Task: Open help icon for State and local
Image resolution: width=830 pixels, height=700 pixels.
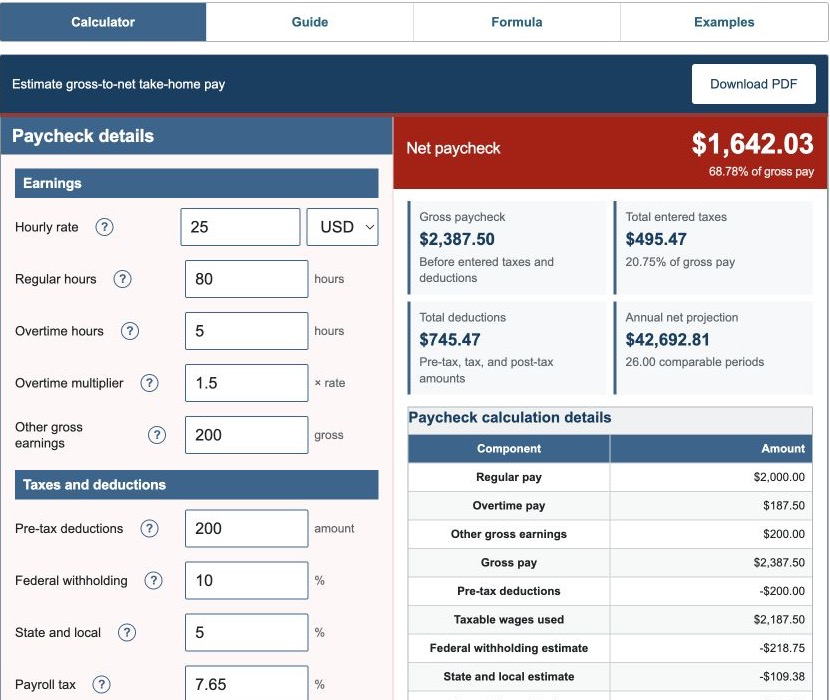Action: (x=127, y=632)
